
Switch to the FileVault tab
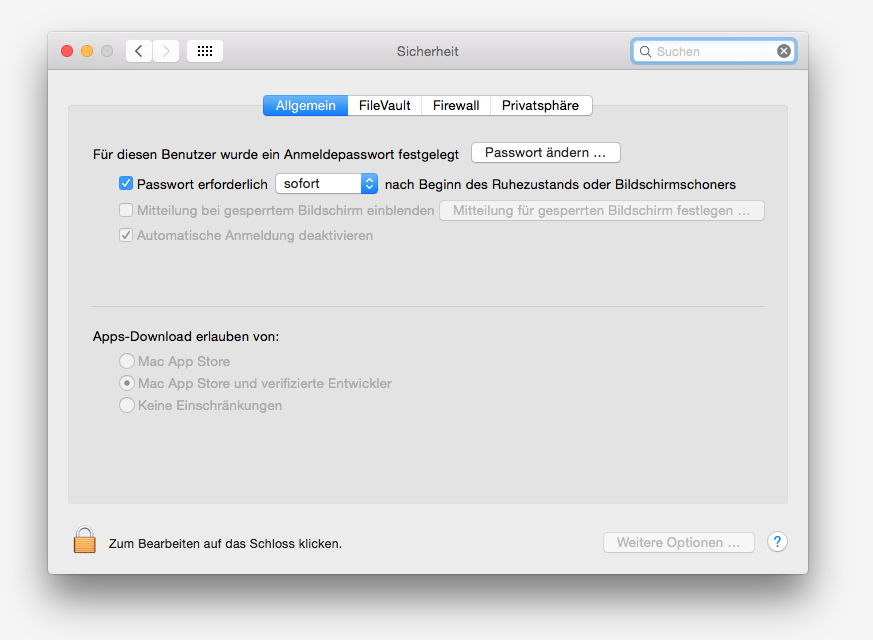tap(385, 106)
